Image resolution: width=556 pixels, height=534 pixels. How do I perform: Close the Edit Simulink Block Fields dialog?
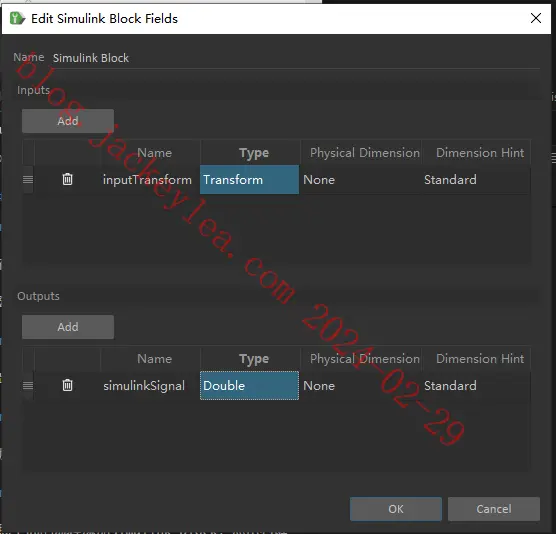pyautogui.click(x=536, y=18)
